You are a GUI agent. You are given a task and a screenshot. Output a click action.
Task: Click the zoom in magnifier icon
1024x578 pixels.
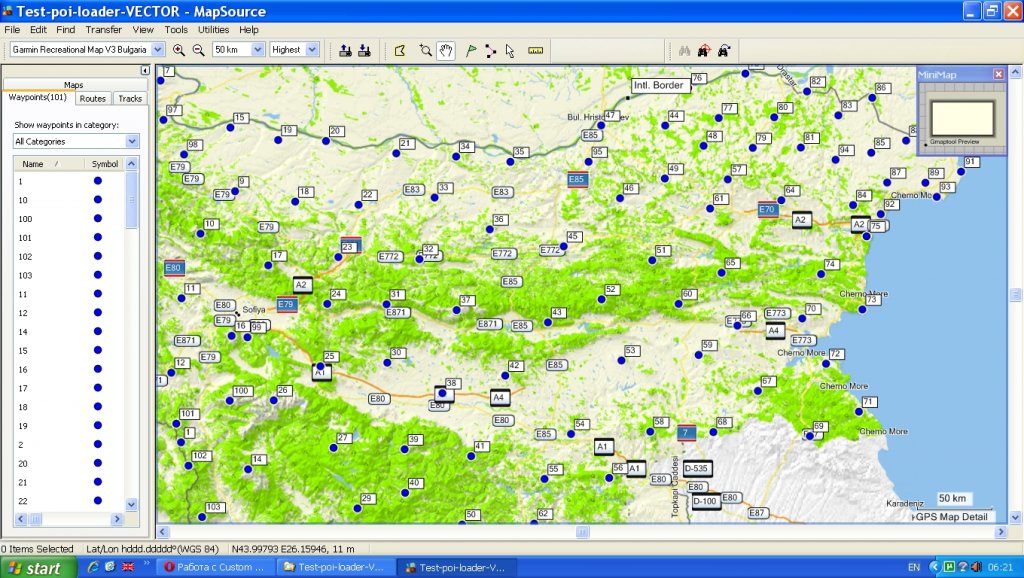click(x=179, y=50)
